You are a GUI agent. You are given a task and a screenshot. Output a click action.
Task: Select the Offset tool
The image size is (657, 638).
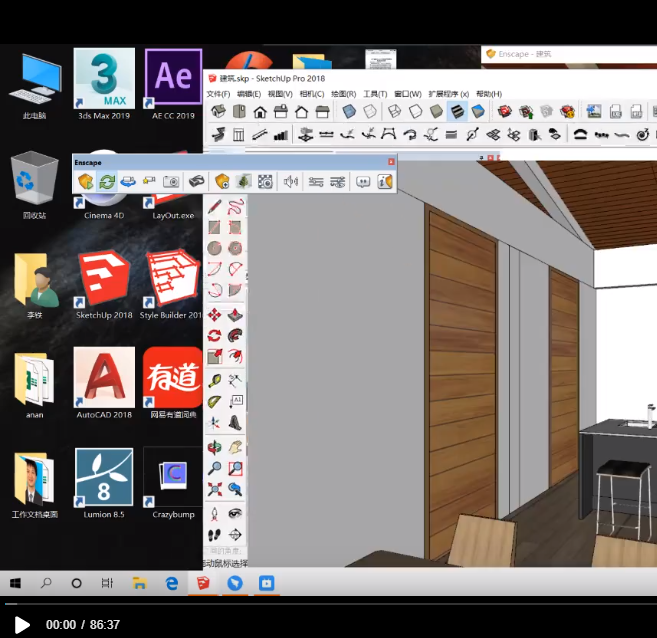click(x=235, y=356)
